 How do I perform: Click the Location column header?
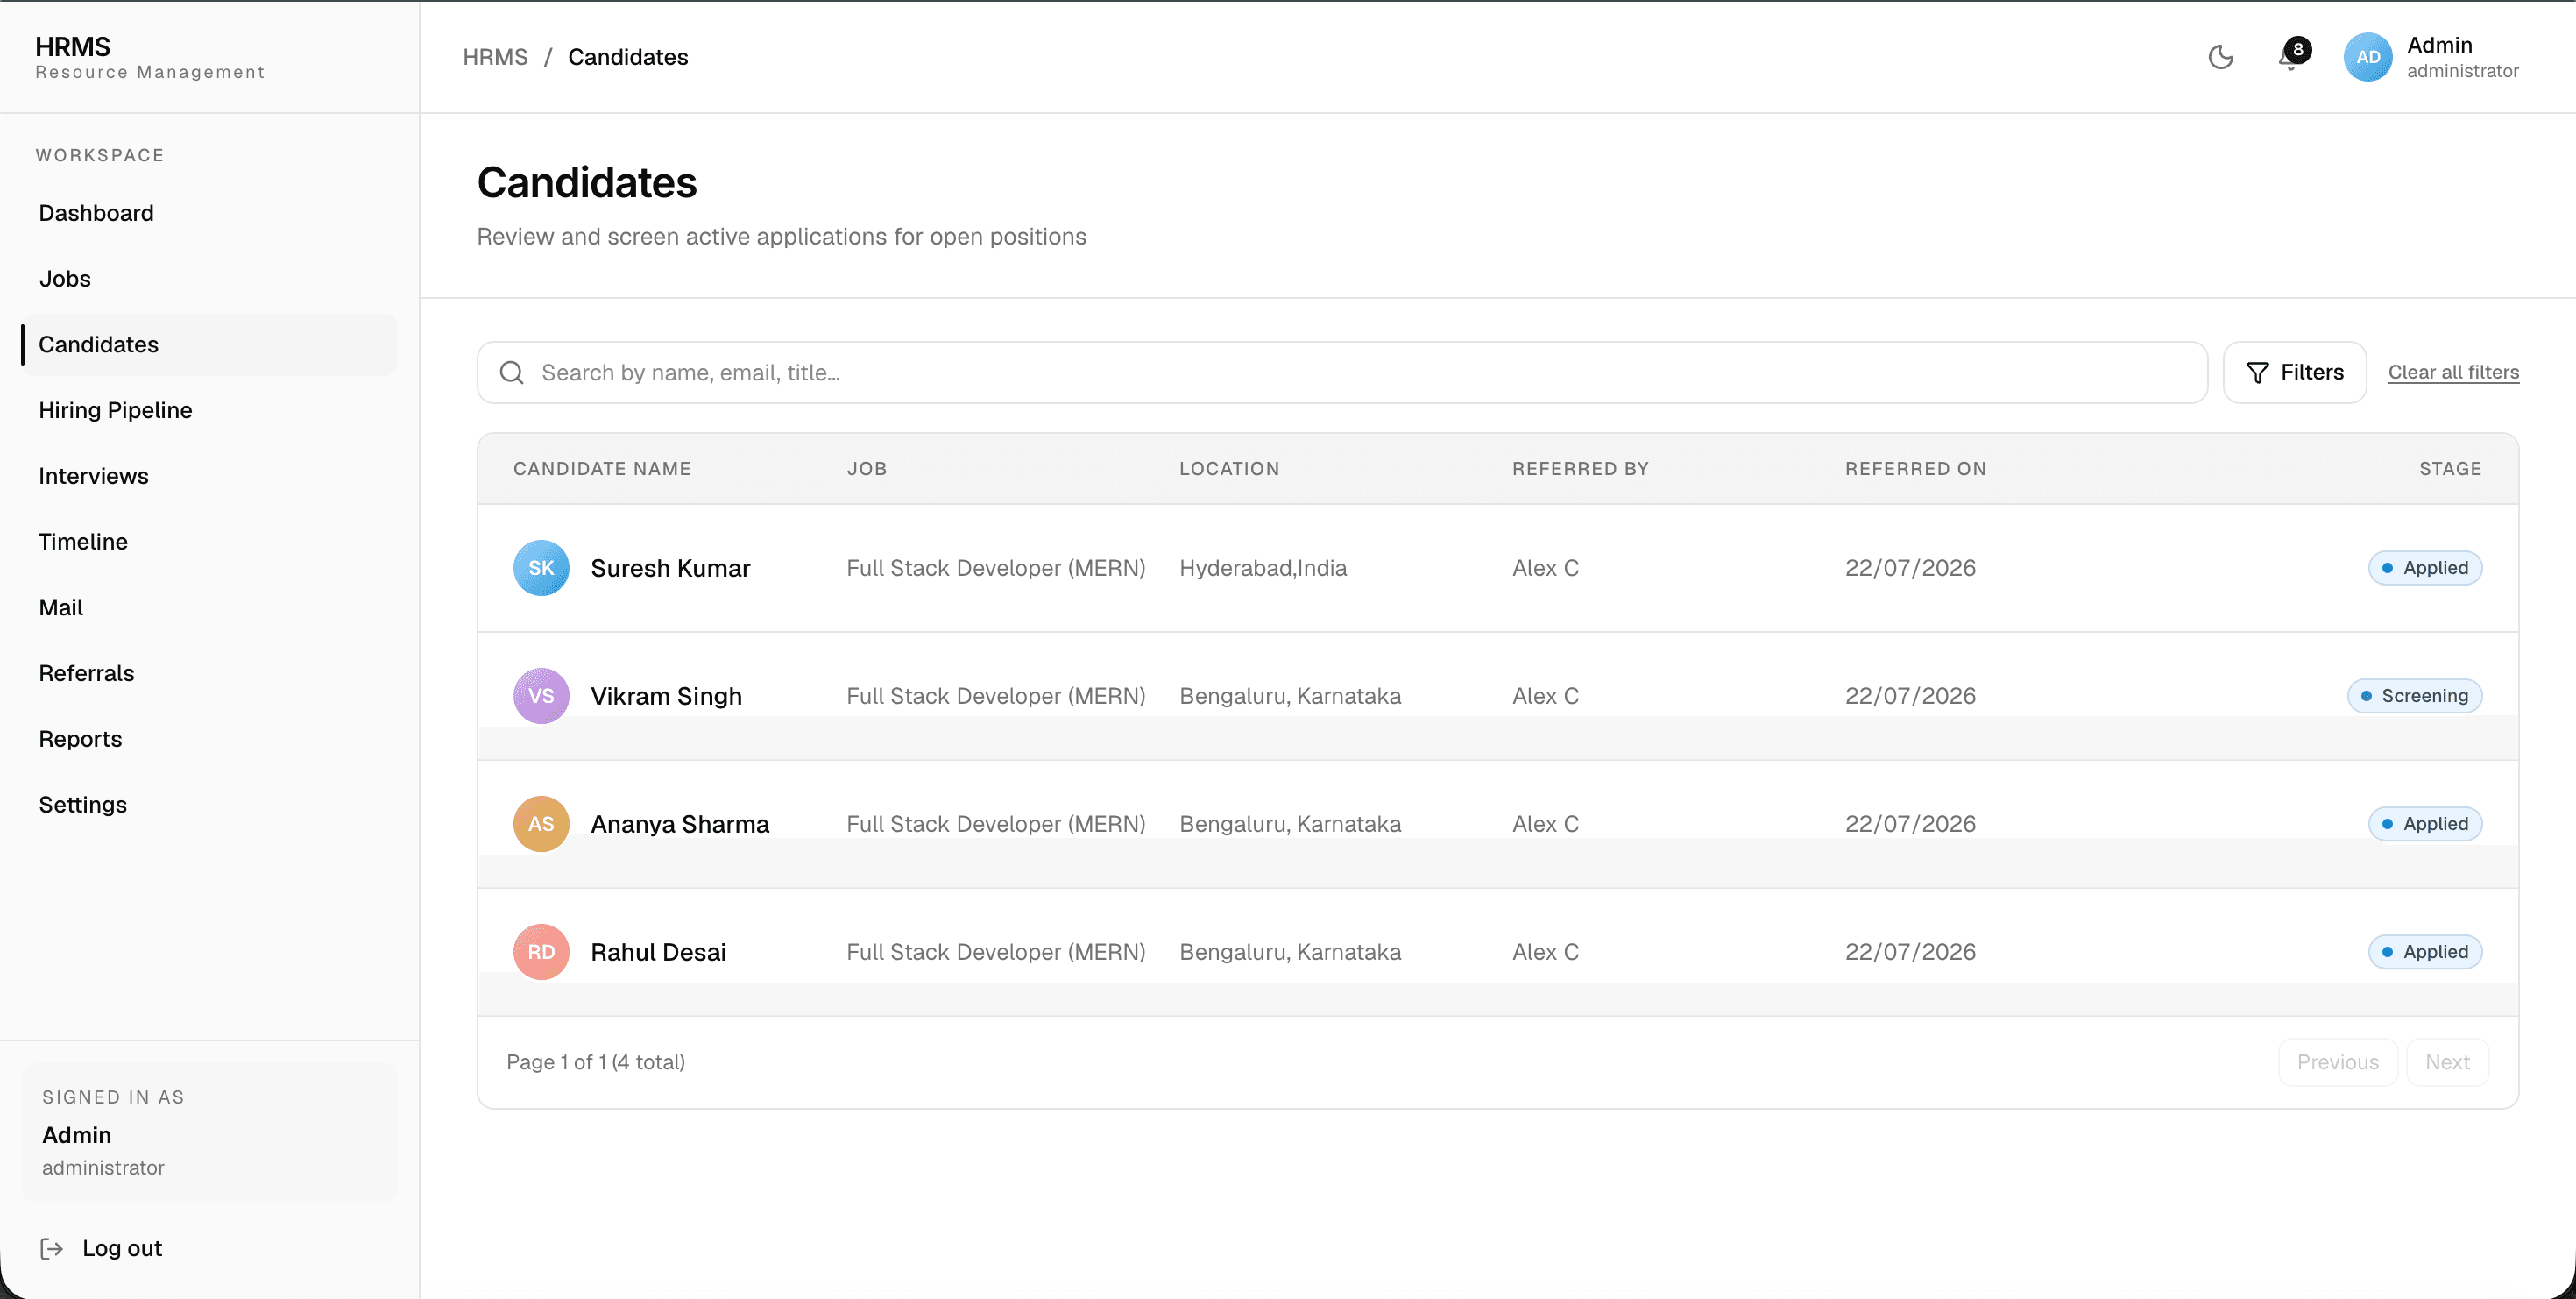click(x=1229, y=469)
